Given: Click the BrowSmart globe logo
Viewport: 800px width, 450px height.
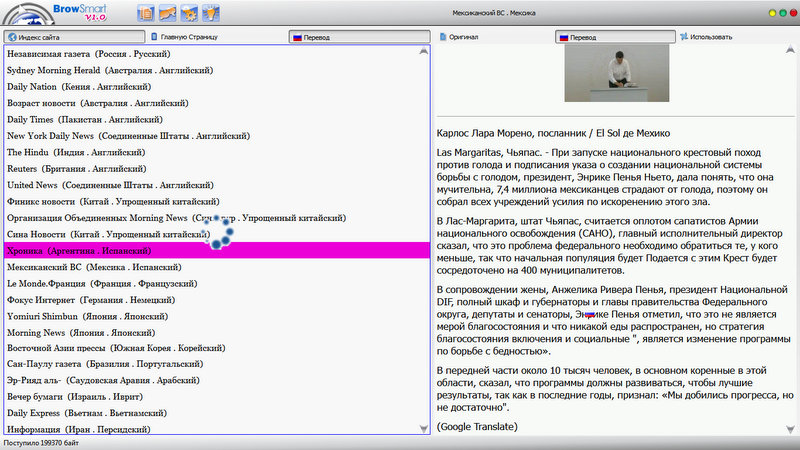Looking at the screenshot, I should pos(28,14).
